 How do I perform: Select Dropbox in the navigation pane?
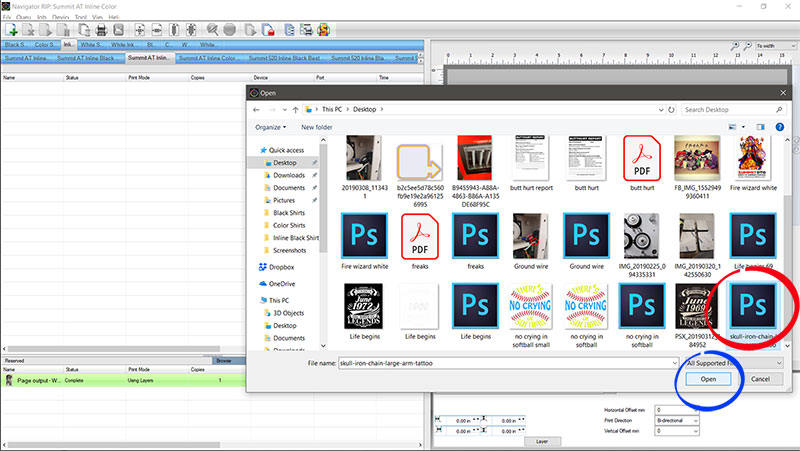(281, 267)
